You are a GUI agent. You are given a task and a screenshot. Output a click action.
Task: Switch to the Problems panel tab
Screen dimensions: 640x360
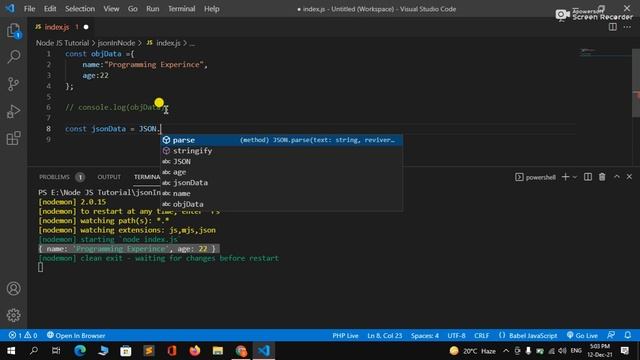tap(62, 177)
